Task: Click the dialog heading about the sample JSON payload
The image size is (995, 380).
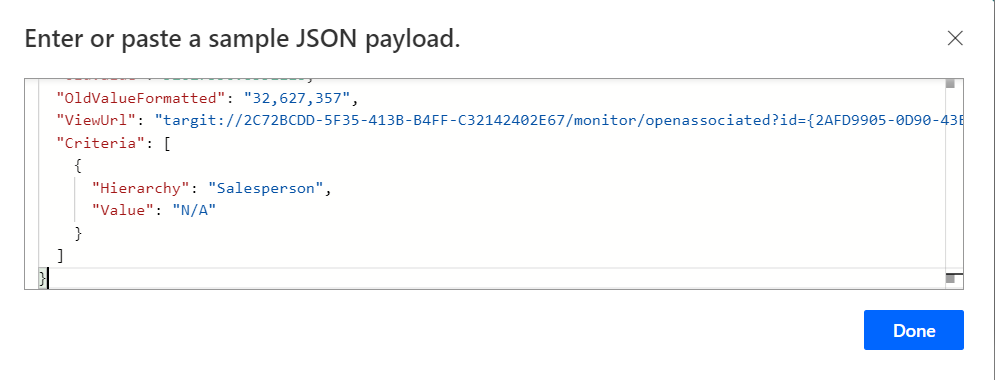Action: point(242,39)
